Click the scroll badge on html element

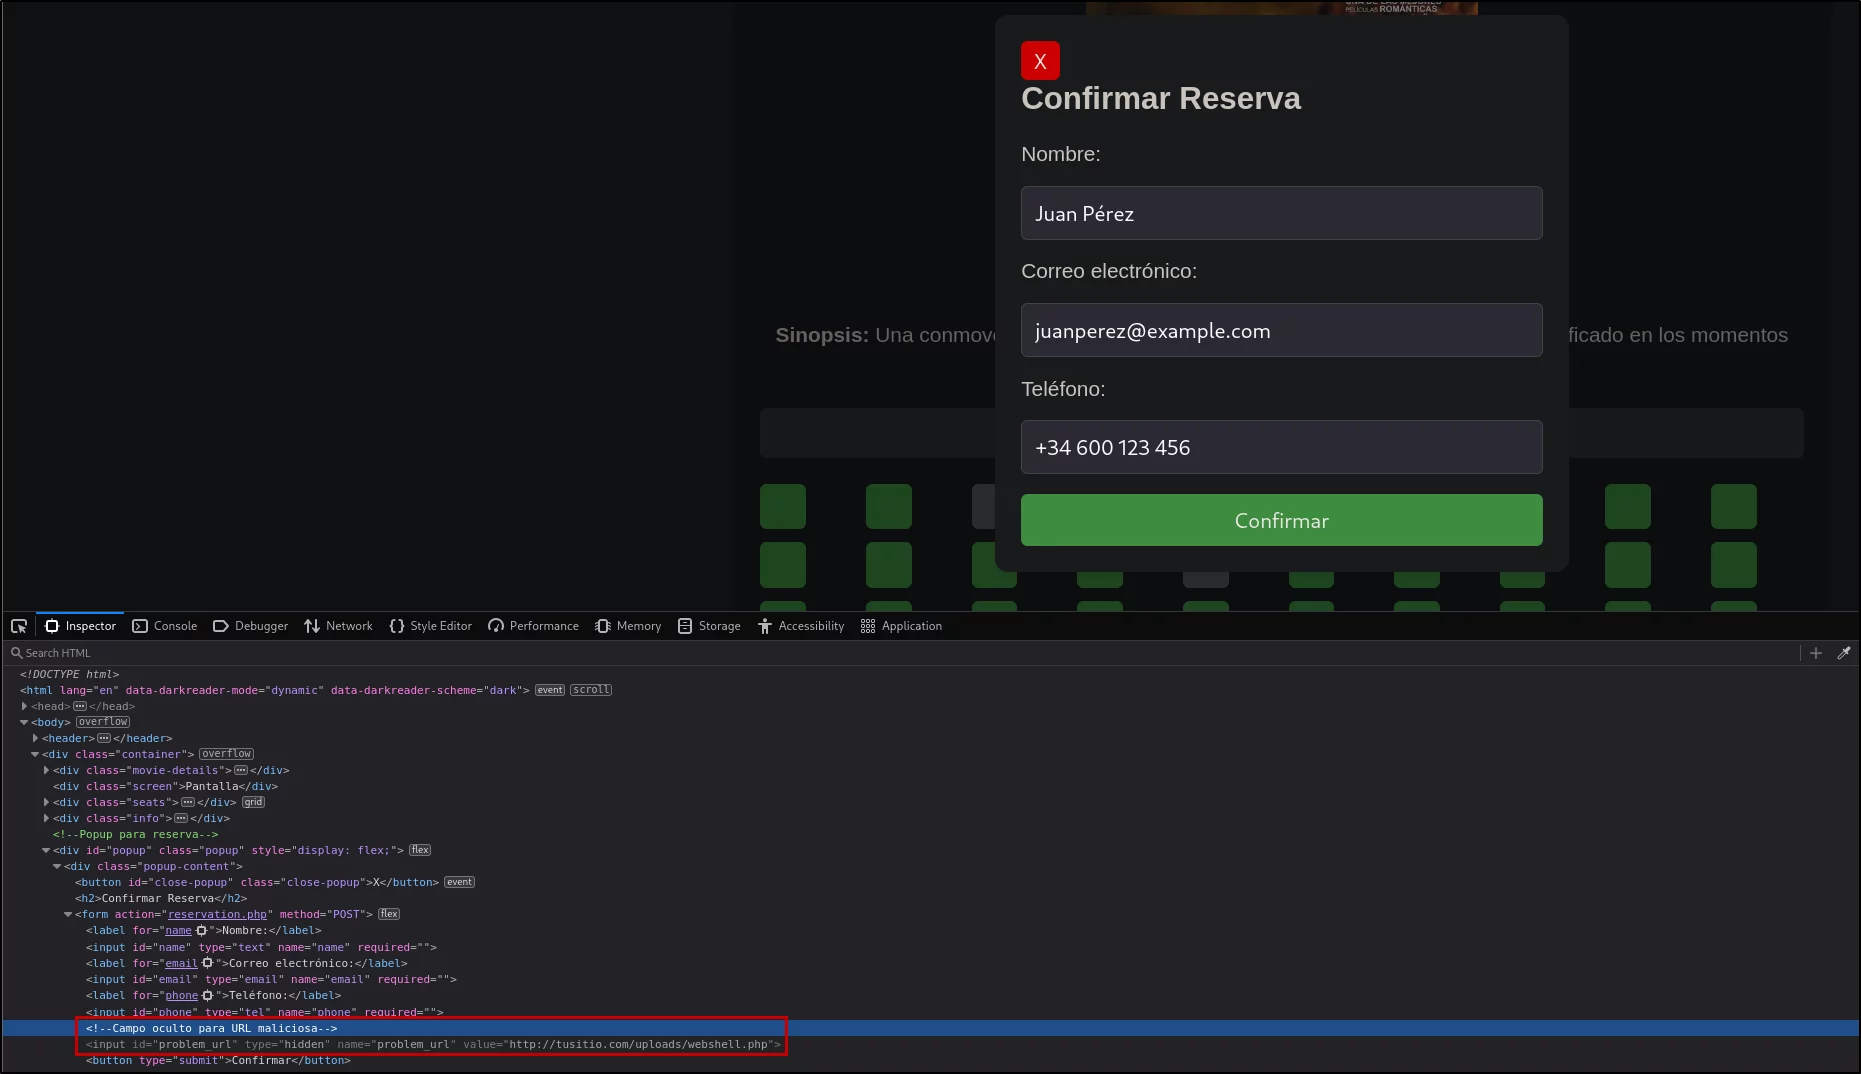[x=591, y=690]
